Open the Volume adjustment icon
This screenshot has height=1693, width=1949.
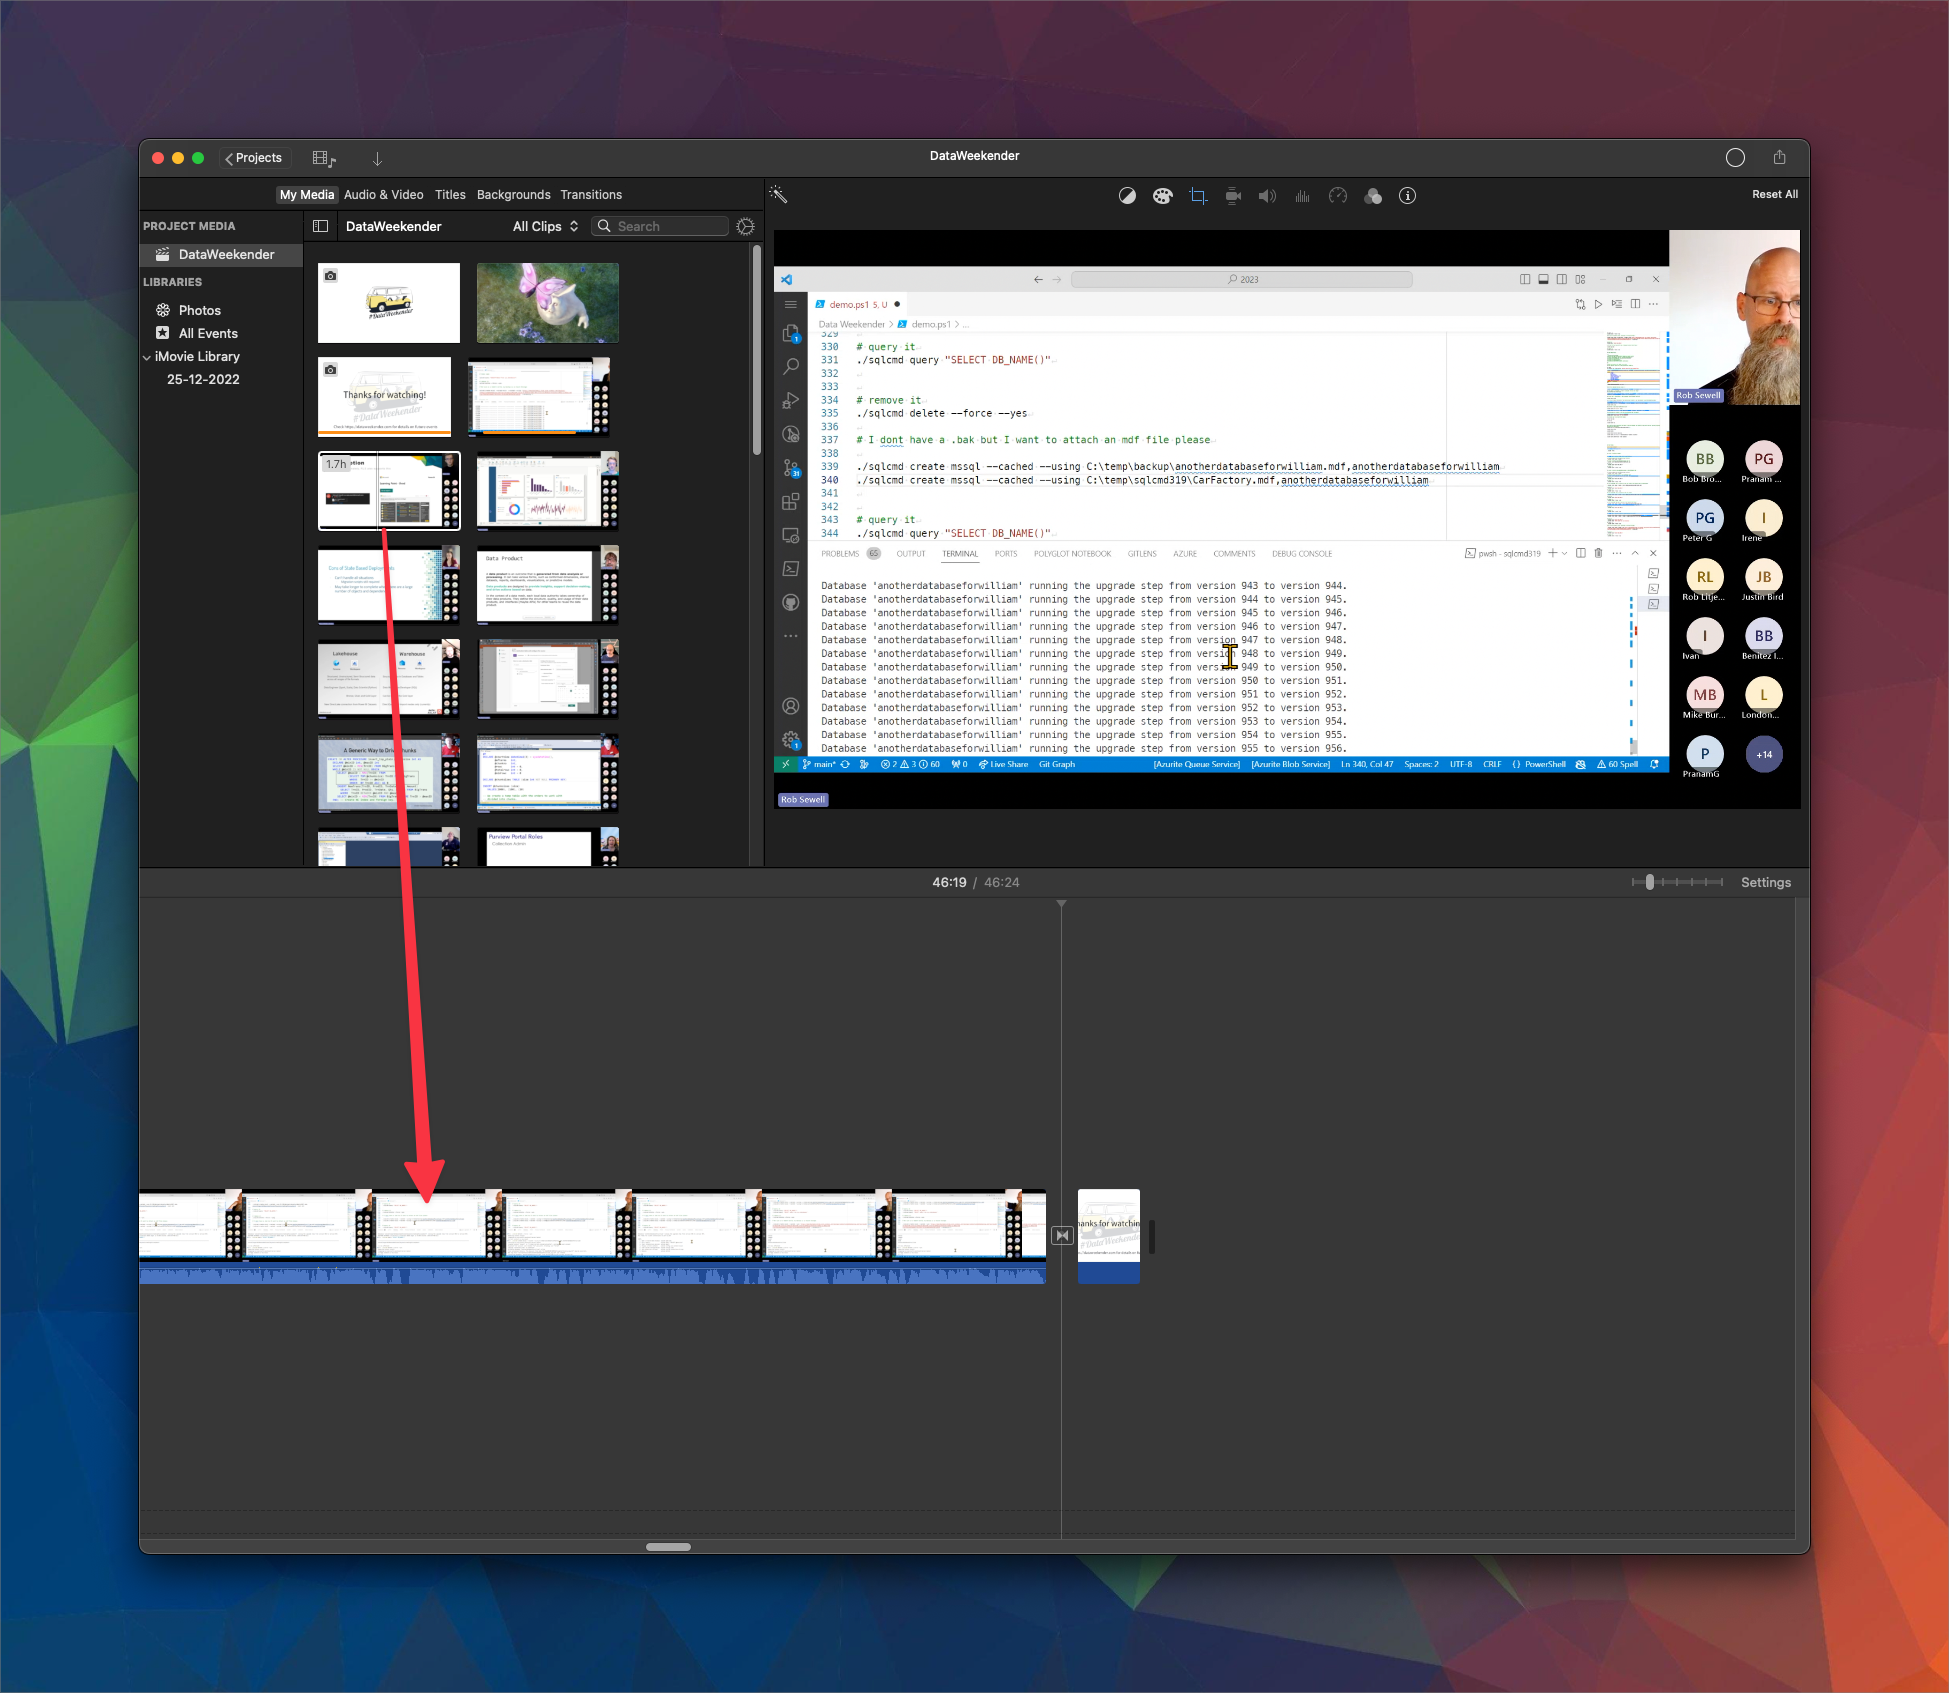pos(1267,196)
